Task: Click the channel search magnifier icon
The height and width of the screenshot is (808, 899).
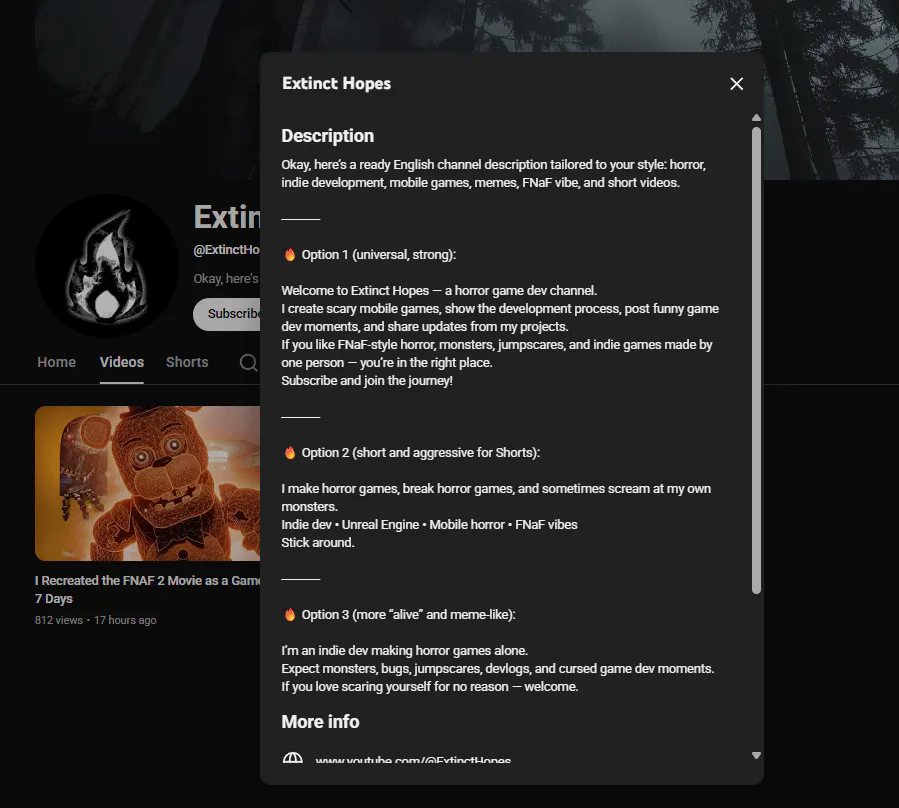Action: (248, 362)
